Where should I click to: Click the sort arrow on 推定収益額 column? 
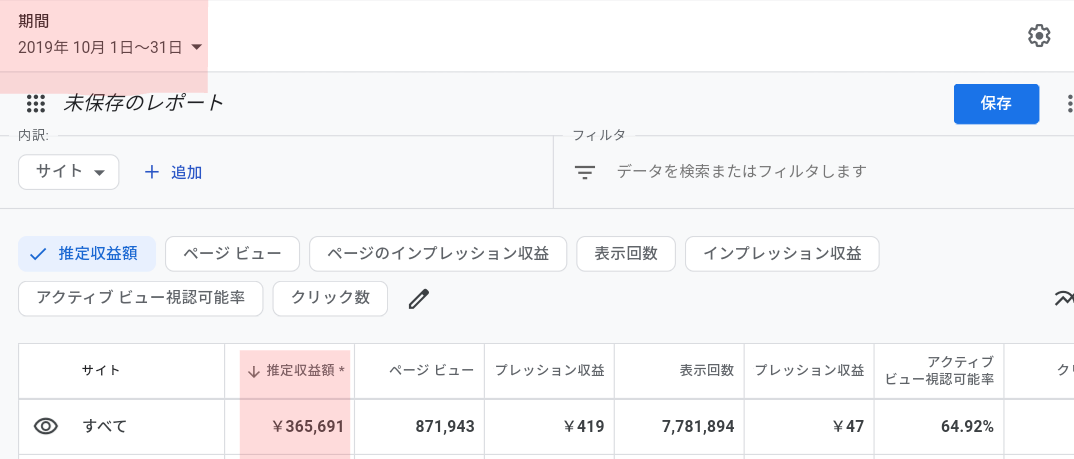tap(253, 371)
